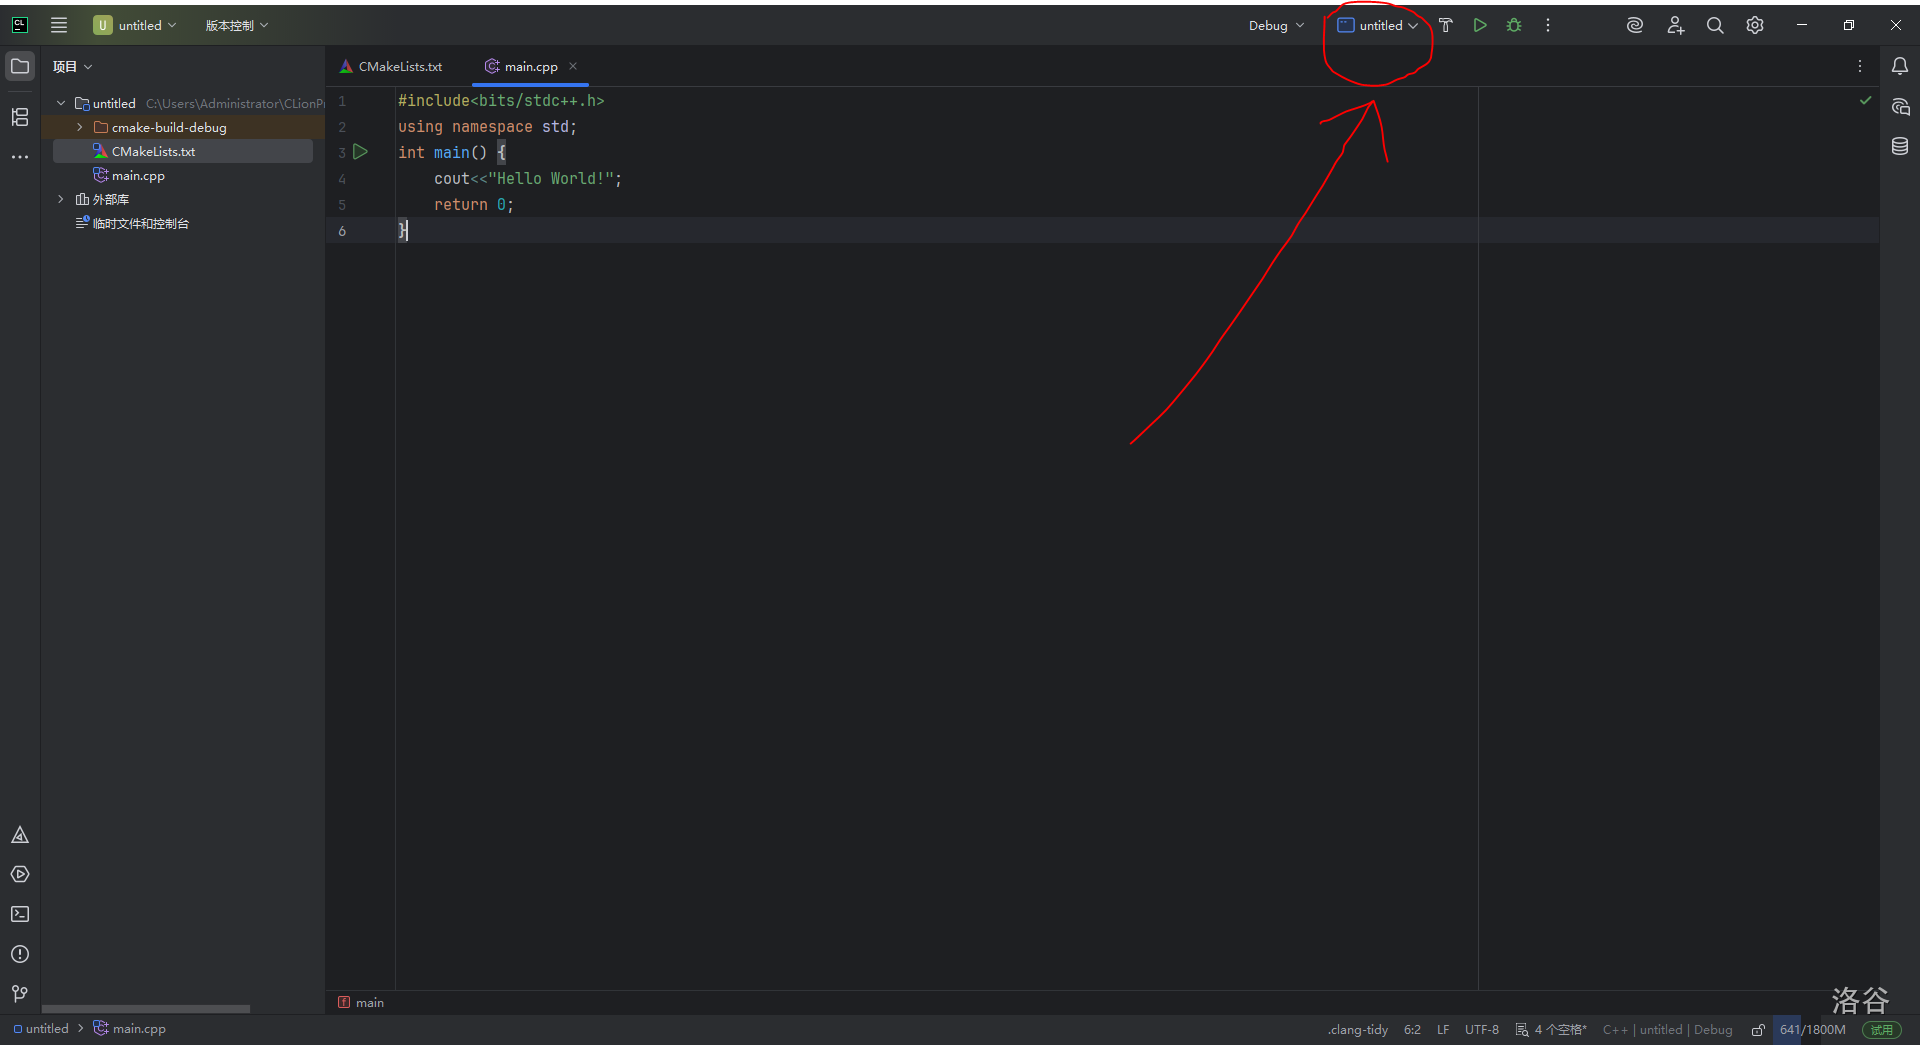
Task: Open the AI Assistant chat panel
Action: [1900, 107]
